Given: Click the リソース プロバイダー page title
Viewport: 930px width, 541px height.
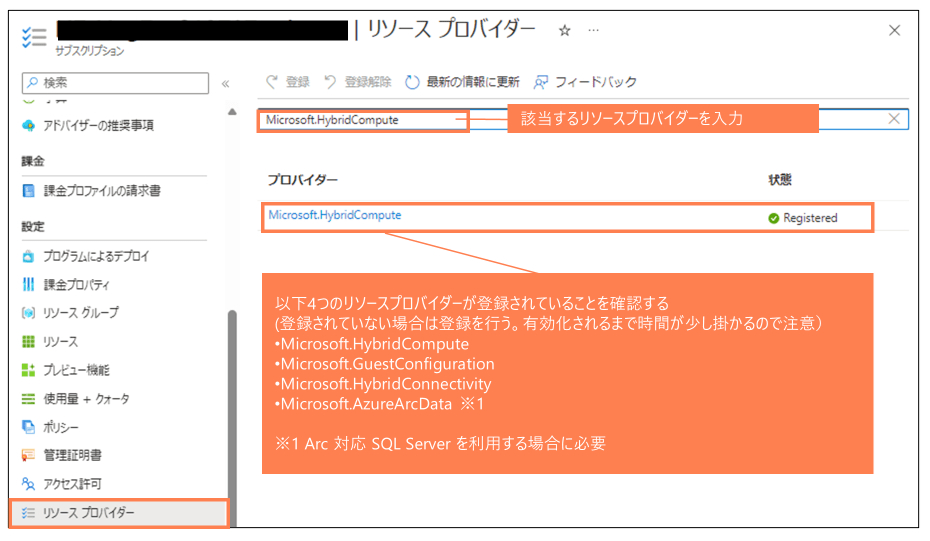Looking at the screenshot, I should pyautogui.click(x=451, y=28).
